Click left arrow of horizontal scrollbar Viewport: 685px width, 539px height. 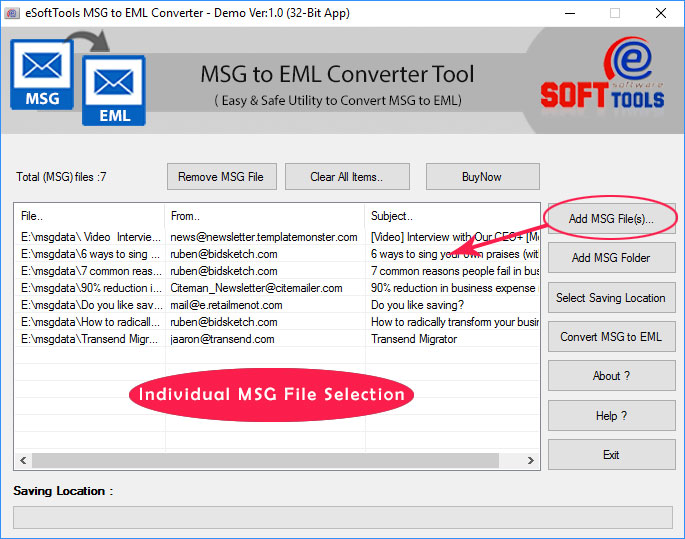pyautogui.click(x=23, y=460)
